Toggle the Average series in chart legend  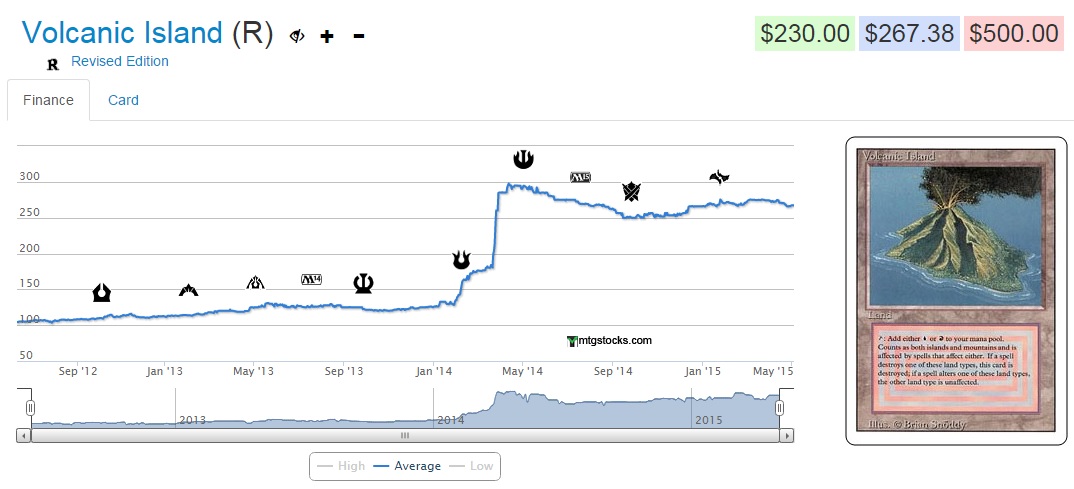(x=407, y=466)
